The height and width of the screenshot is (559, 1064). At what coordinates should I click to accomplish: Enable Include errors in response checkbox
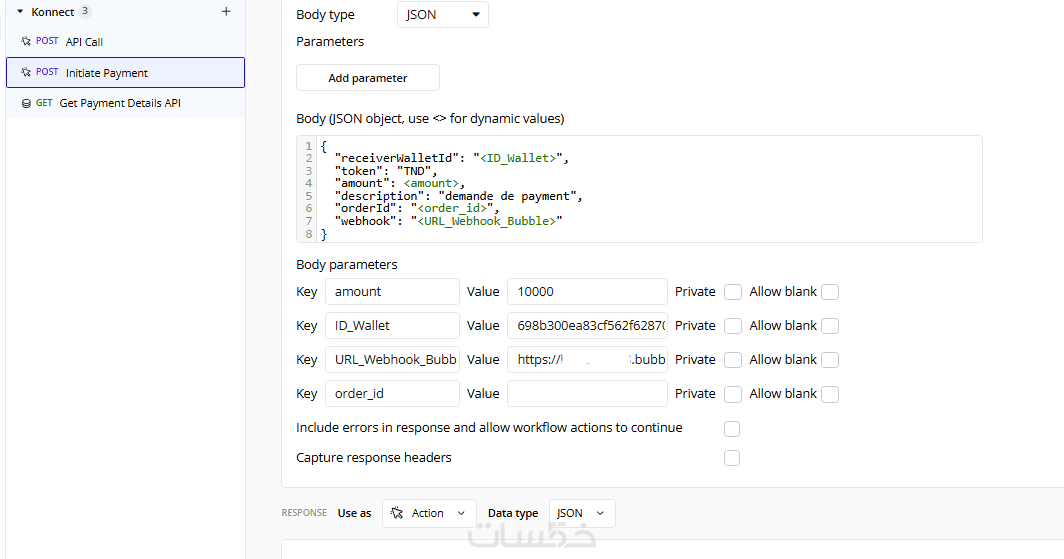[732, 429]
